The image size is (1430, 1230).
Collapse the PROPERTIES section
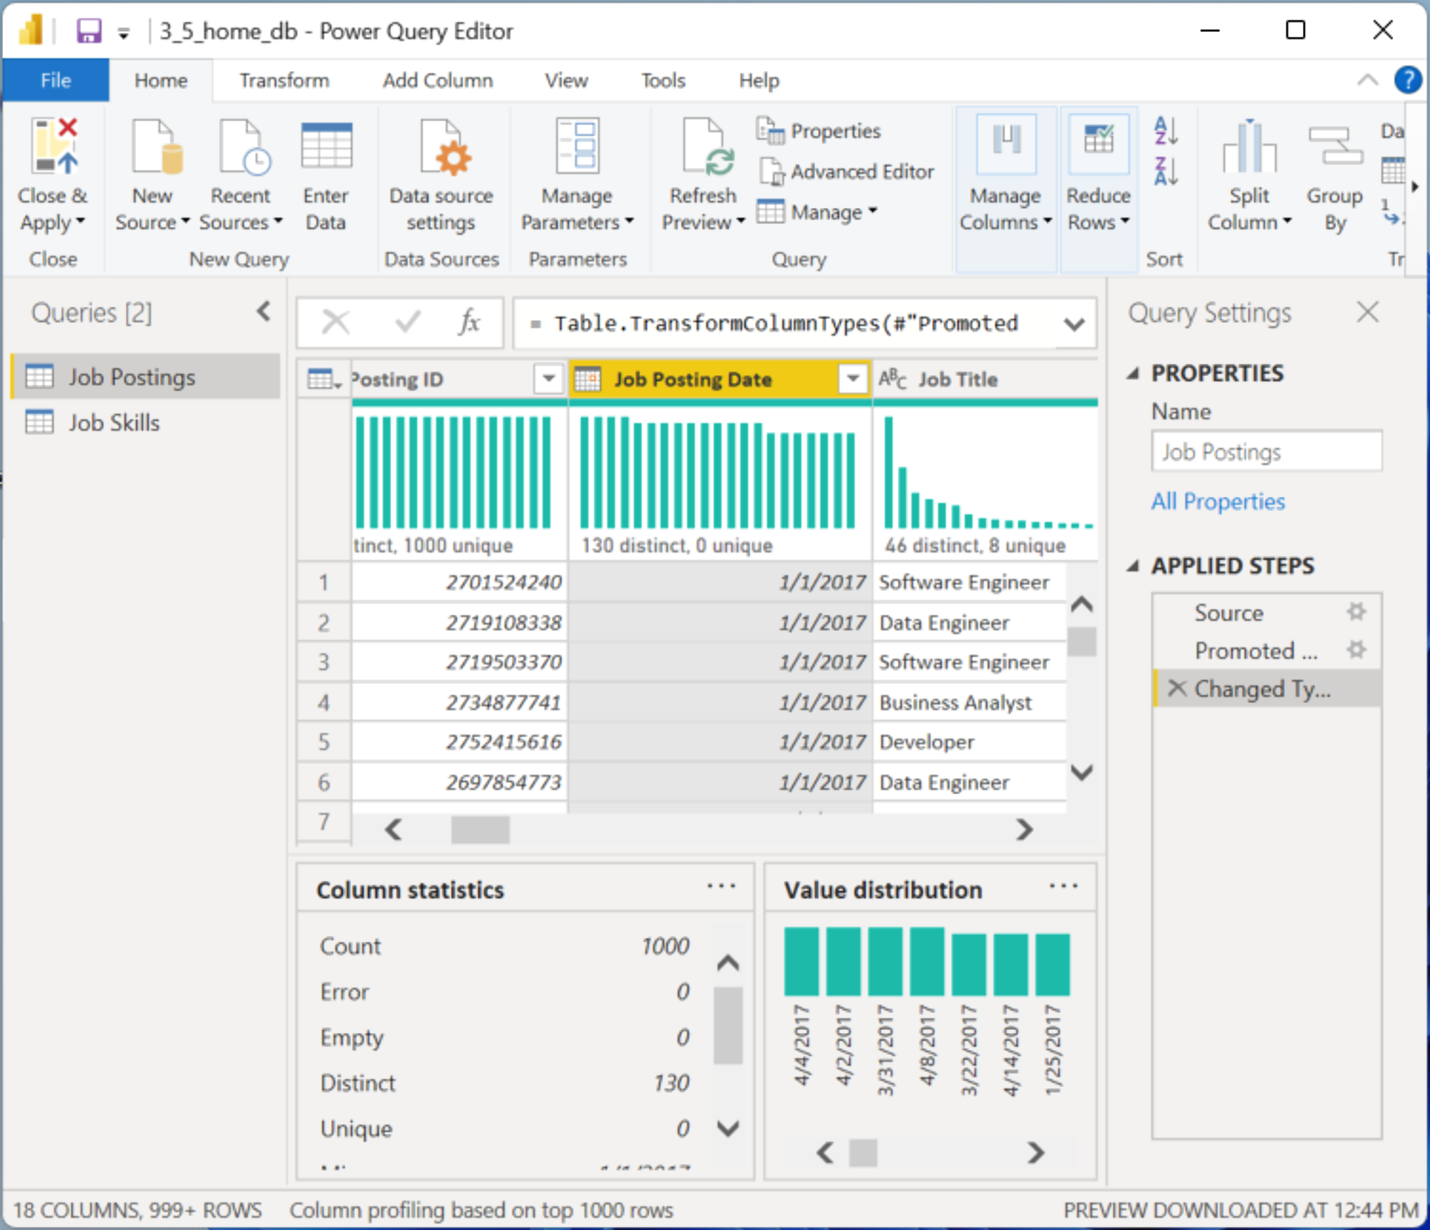1133,374
